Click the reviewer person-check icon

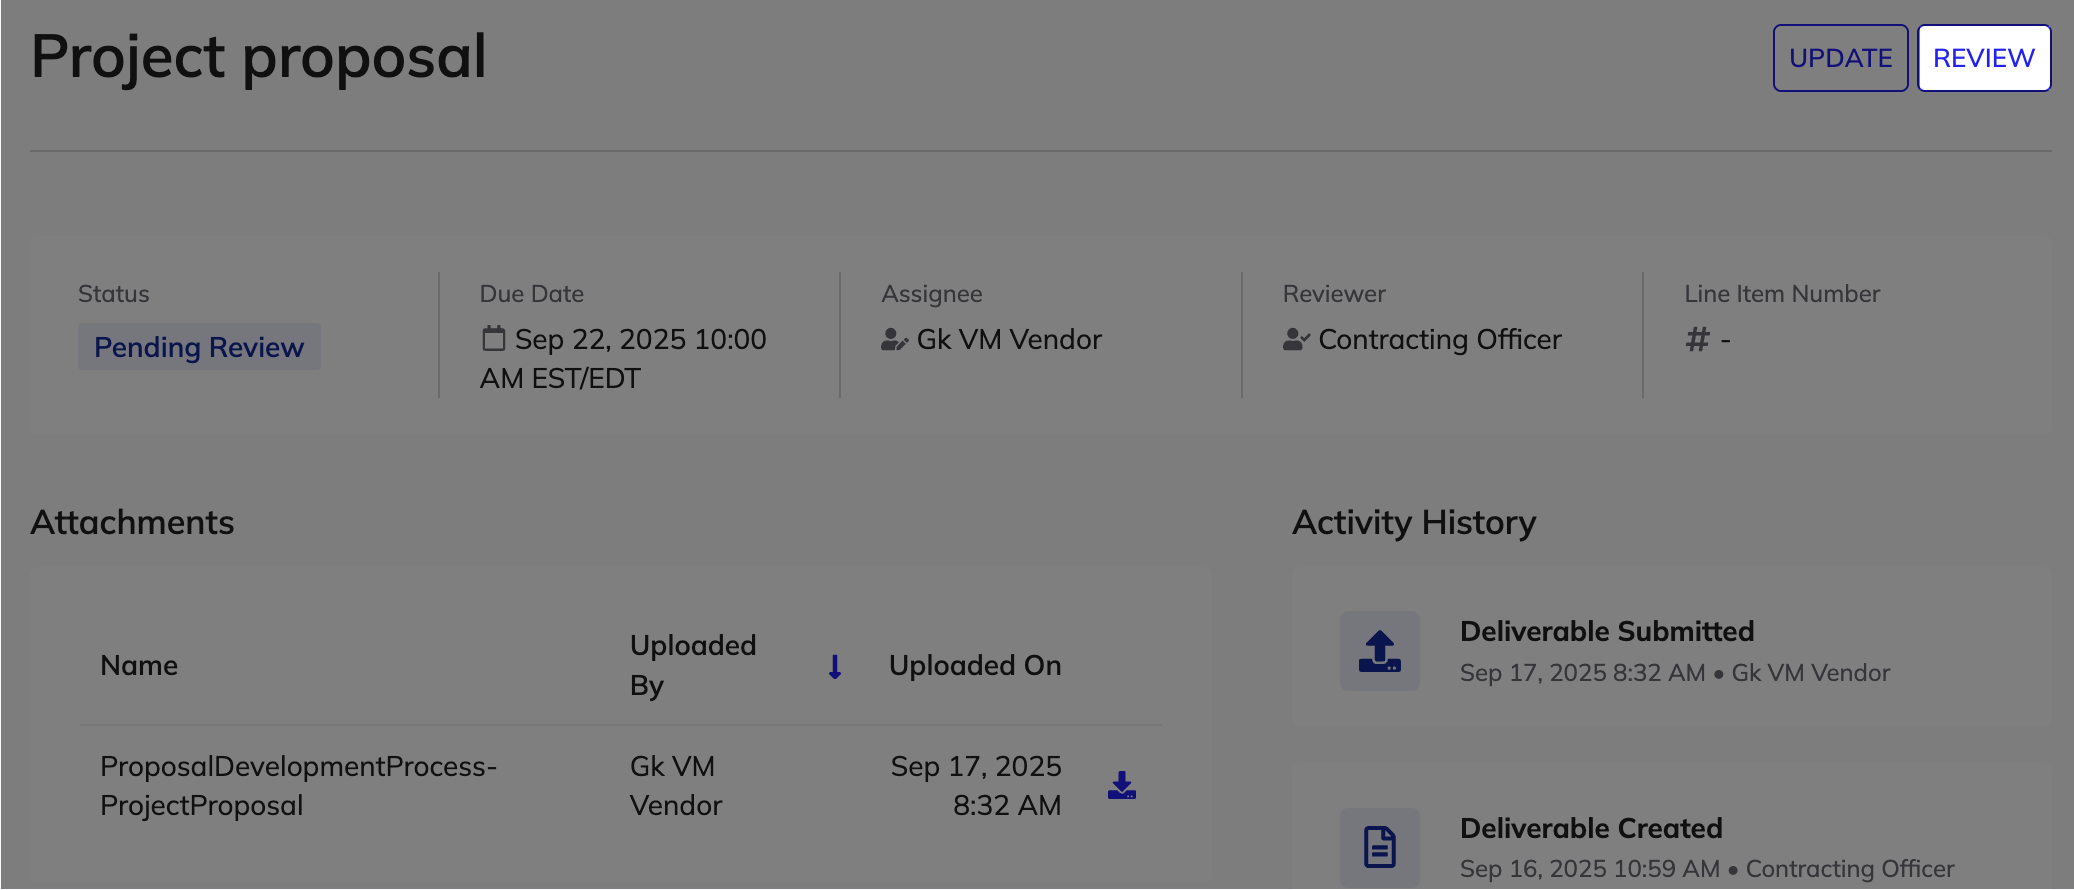(x=1296, y=340)
